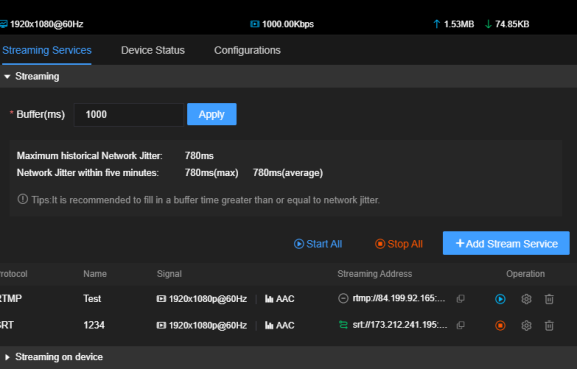Click the bitrate icon beside 1000.00Kbps
This screenshot has height=370, width=577.
pyautogui.click(x=254, y=24)
